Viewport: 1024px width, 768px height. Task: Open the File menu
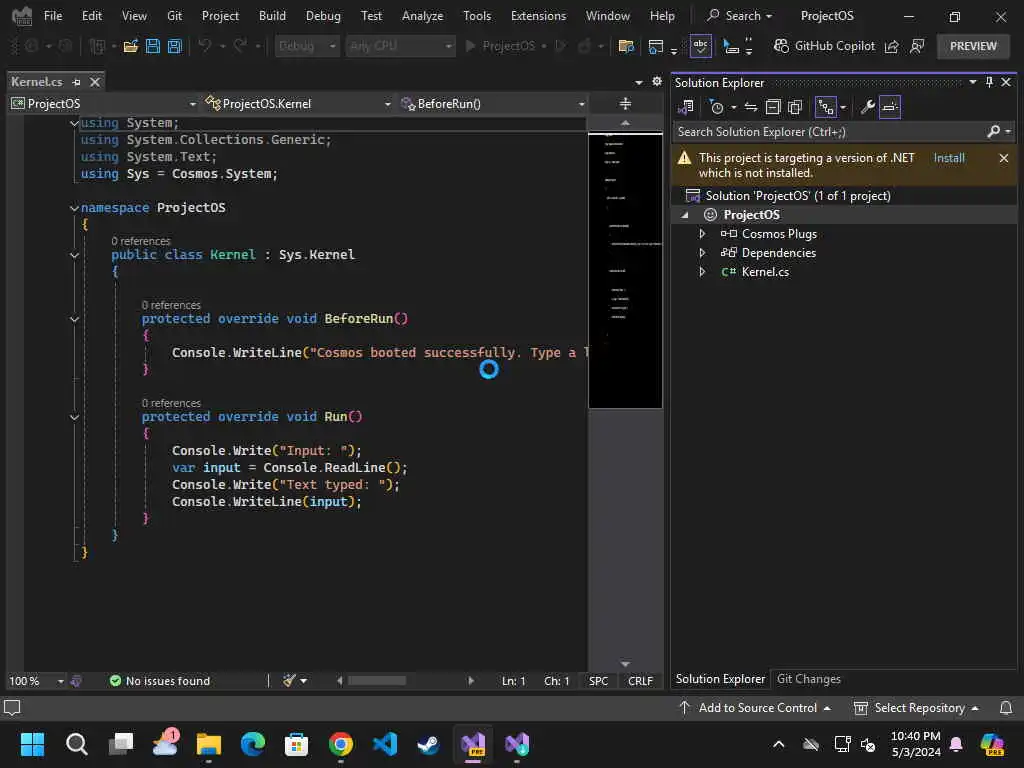point(53,16)
